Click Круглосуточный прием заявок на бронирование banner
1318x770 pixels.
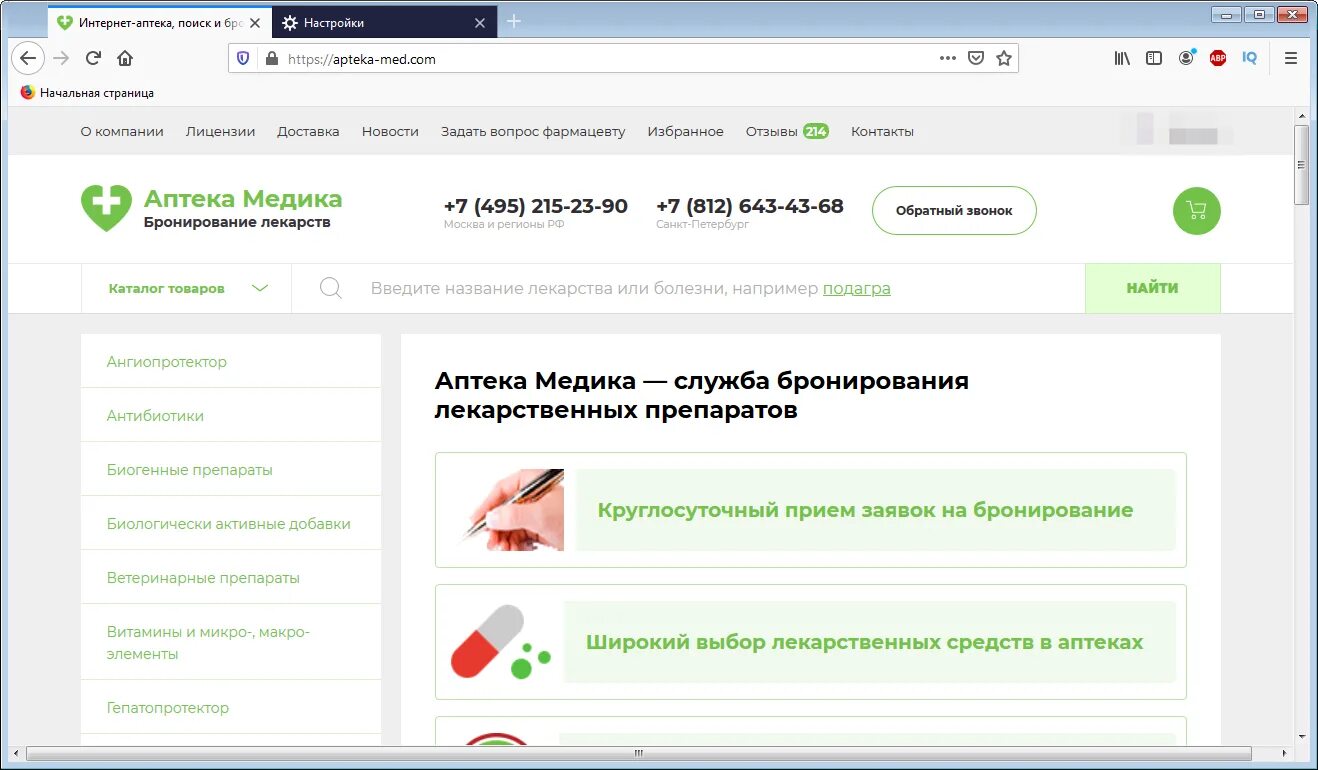tap(811, 510)
